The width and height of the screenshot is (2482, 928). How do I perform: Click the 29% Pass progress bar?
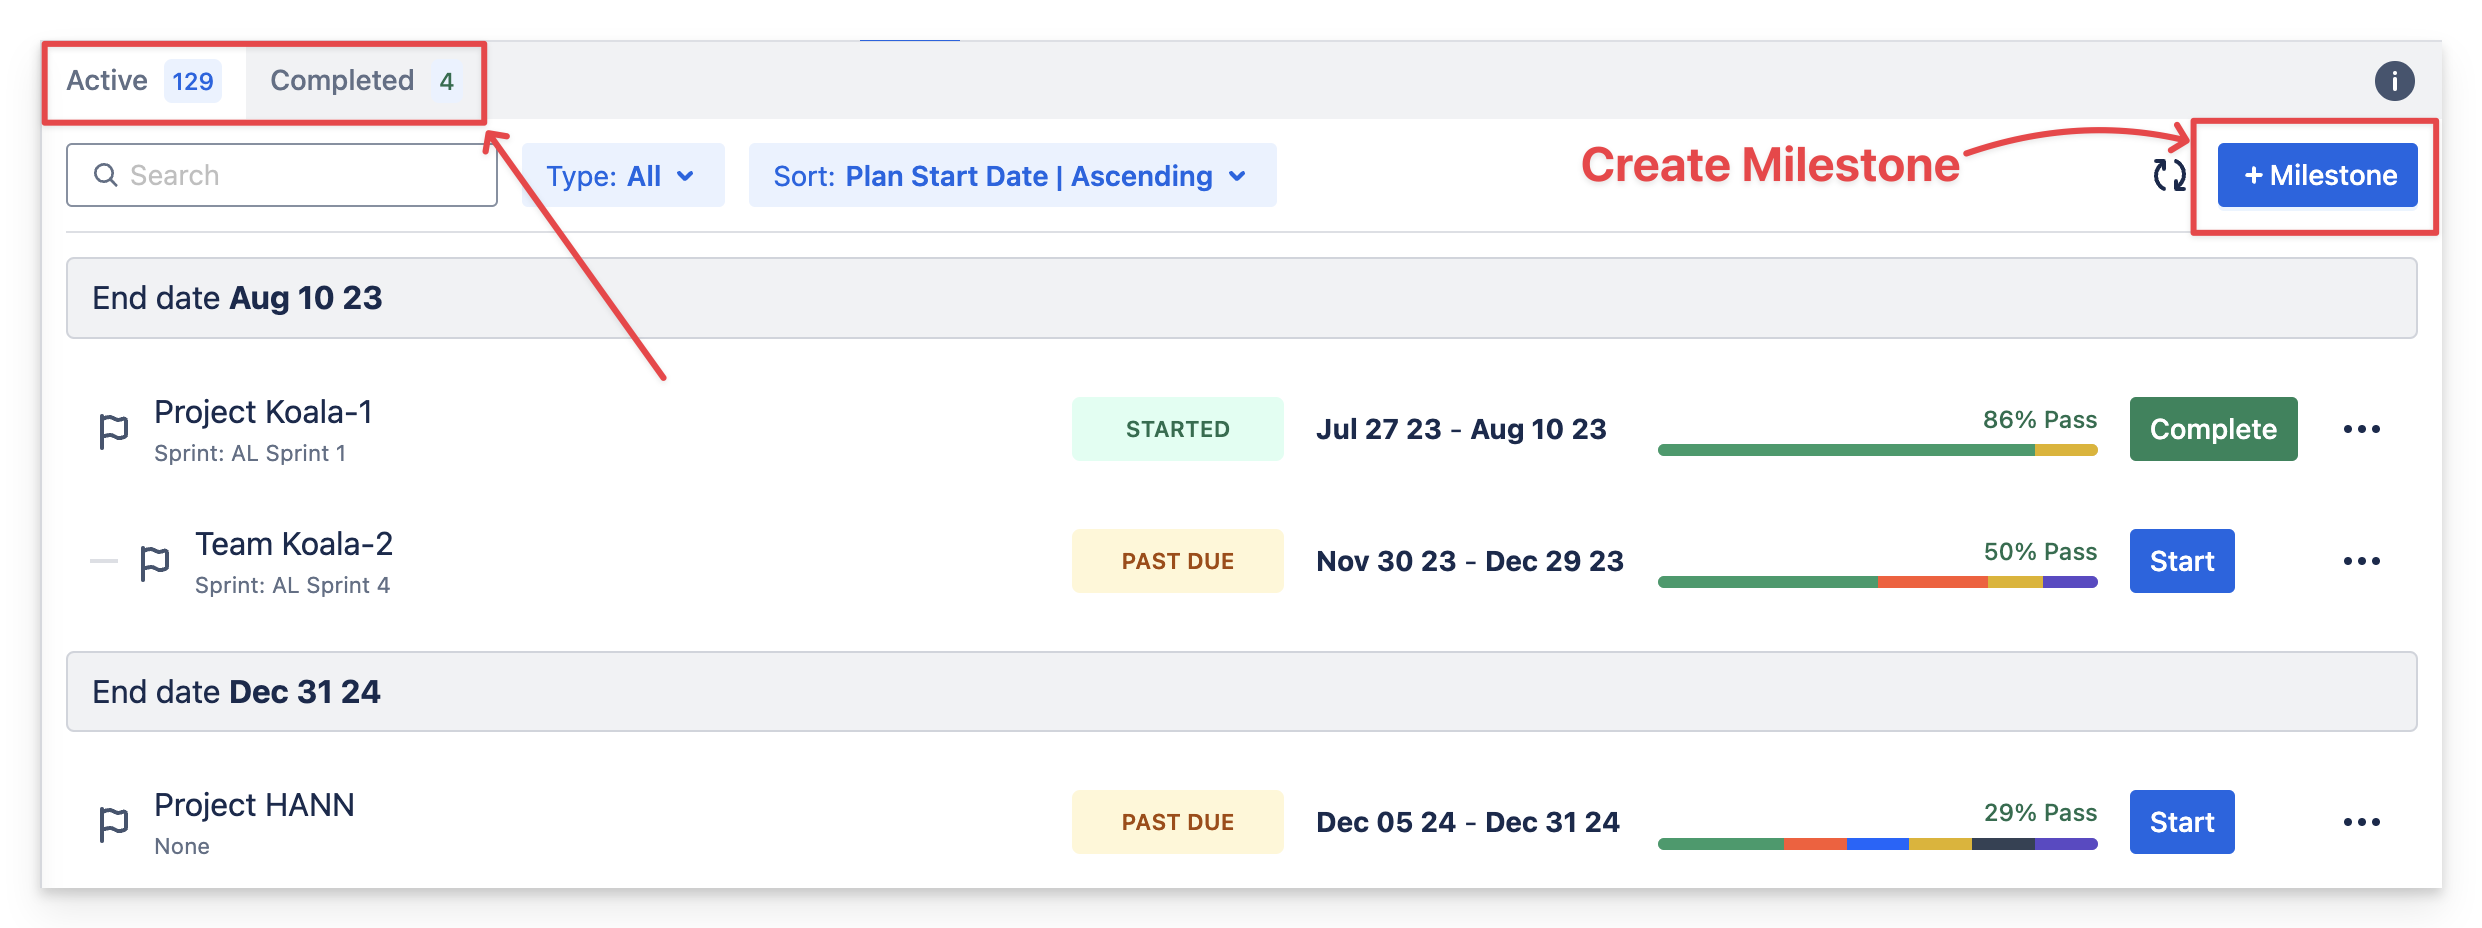click(x=1876, y=844)
